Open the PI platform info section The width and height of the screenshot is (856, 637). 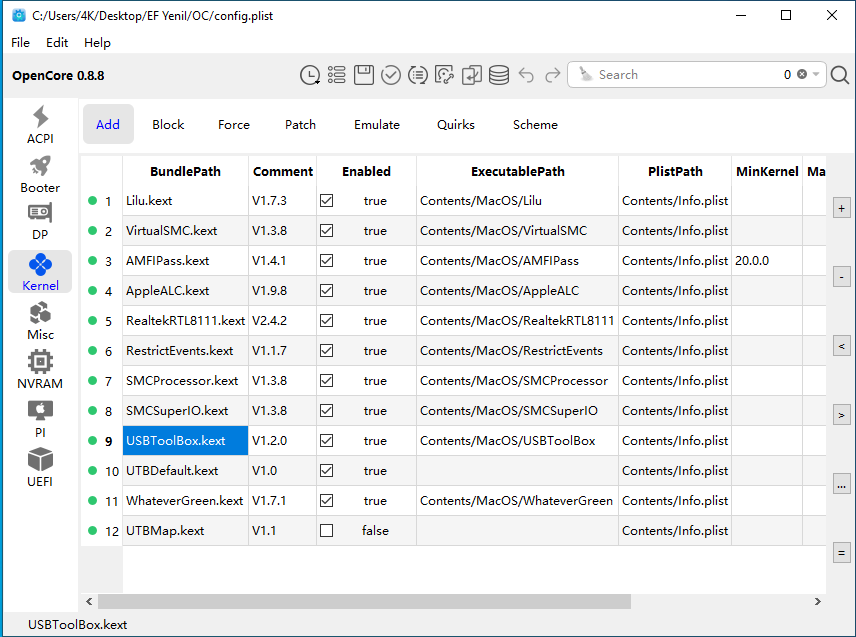click(x=40, y=419)
